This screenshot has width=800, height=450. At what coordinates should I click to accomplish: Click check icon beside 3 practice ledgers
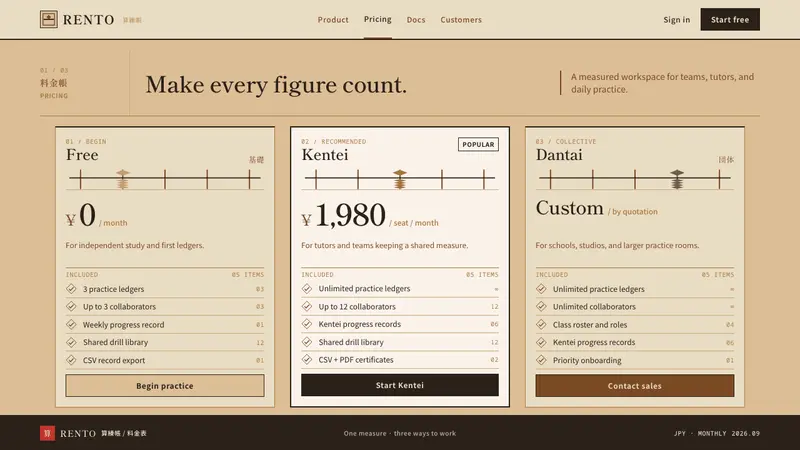[71, 289]
